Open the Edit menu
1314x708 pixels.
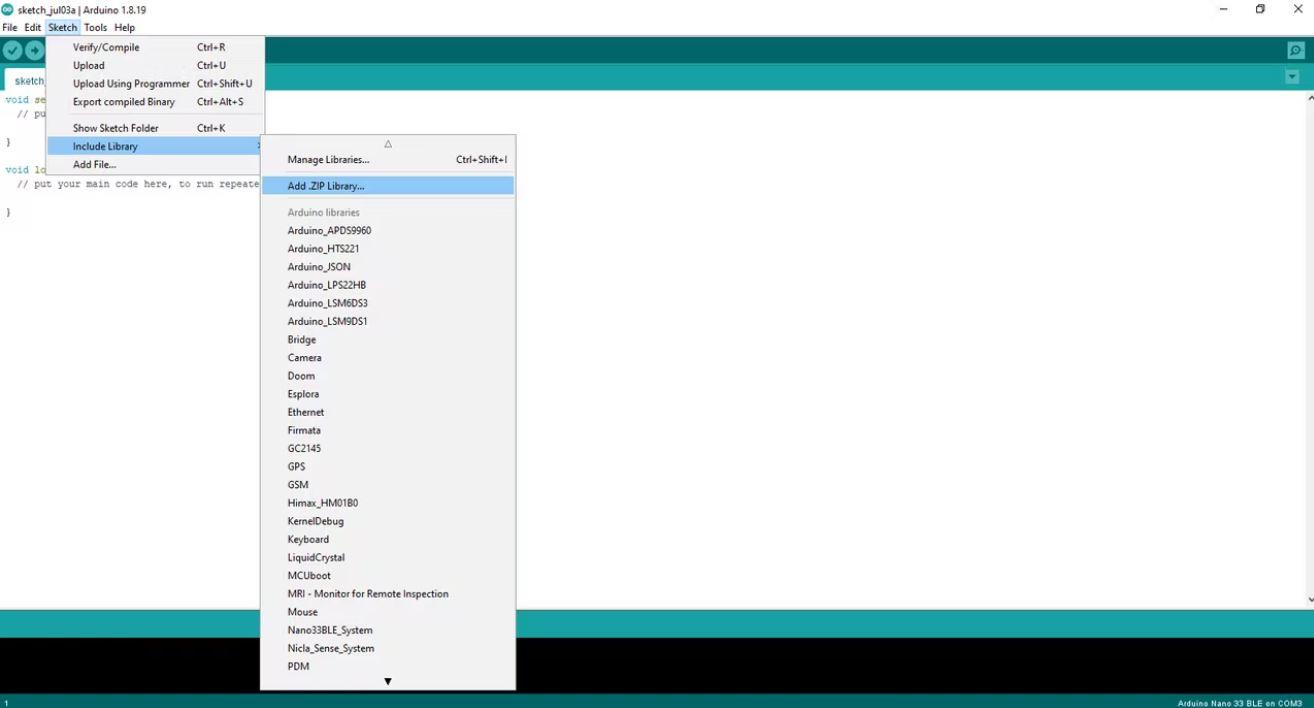pos(33,27)
